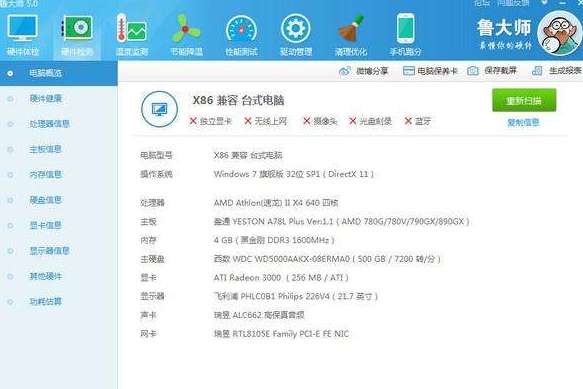
Task: Open 温度监测 thermometer icon
Action: click(x=131, y=28)
